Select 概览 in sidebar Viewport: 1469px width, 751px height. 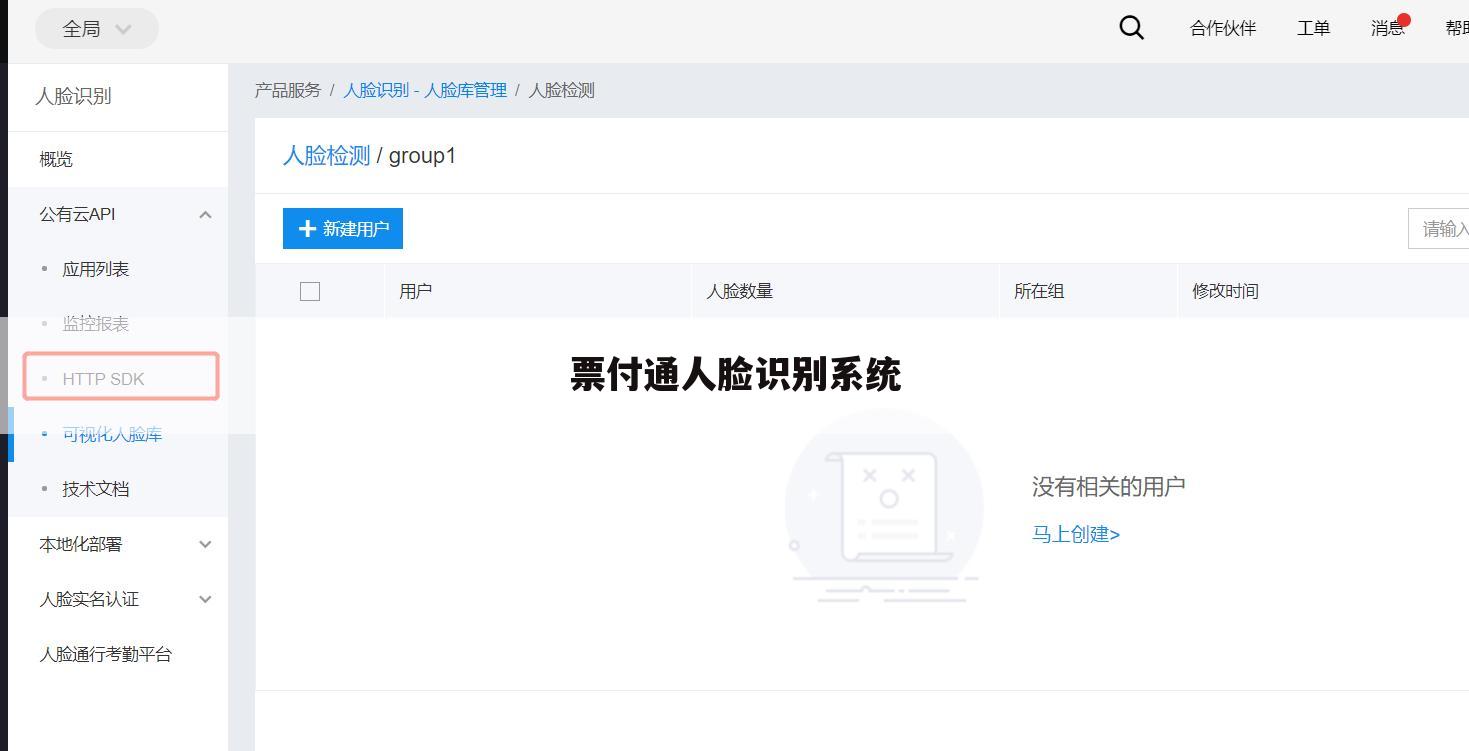[x=56, y=159]
